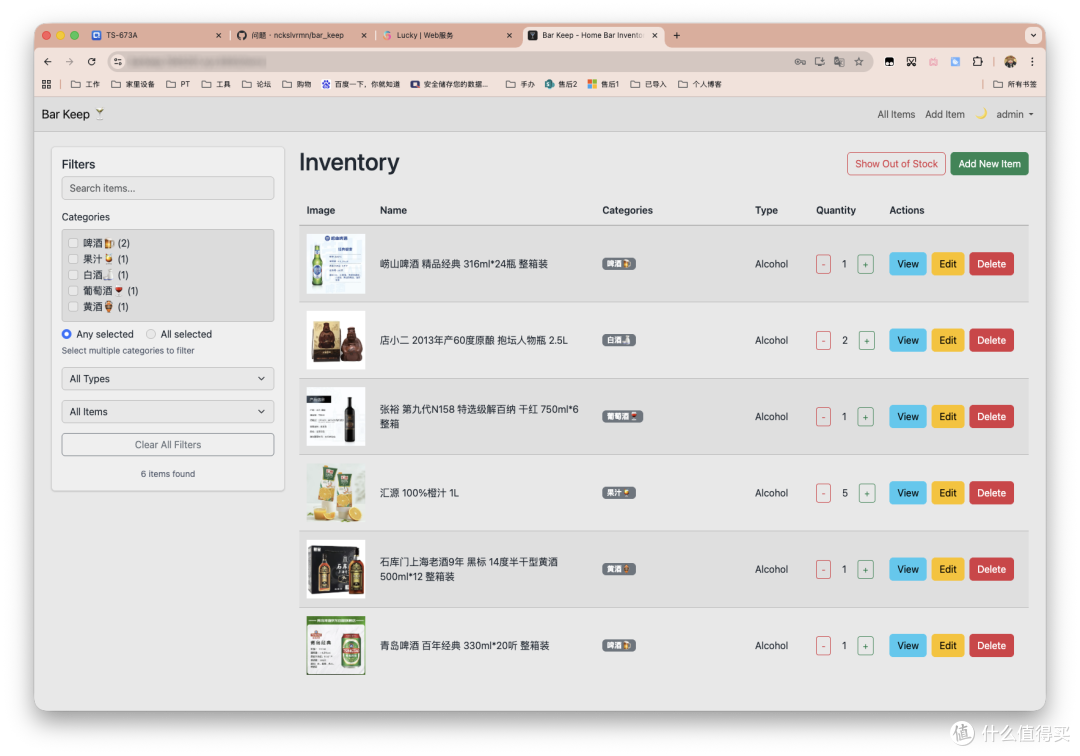Screen dimensions: 1080x756
Task: Edit the 张裕 wine item
Action: tap(948, 417)
